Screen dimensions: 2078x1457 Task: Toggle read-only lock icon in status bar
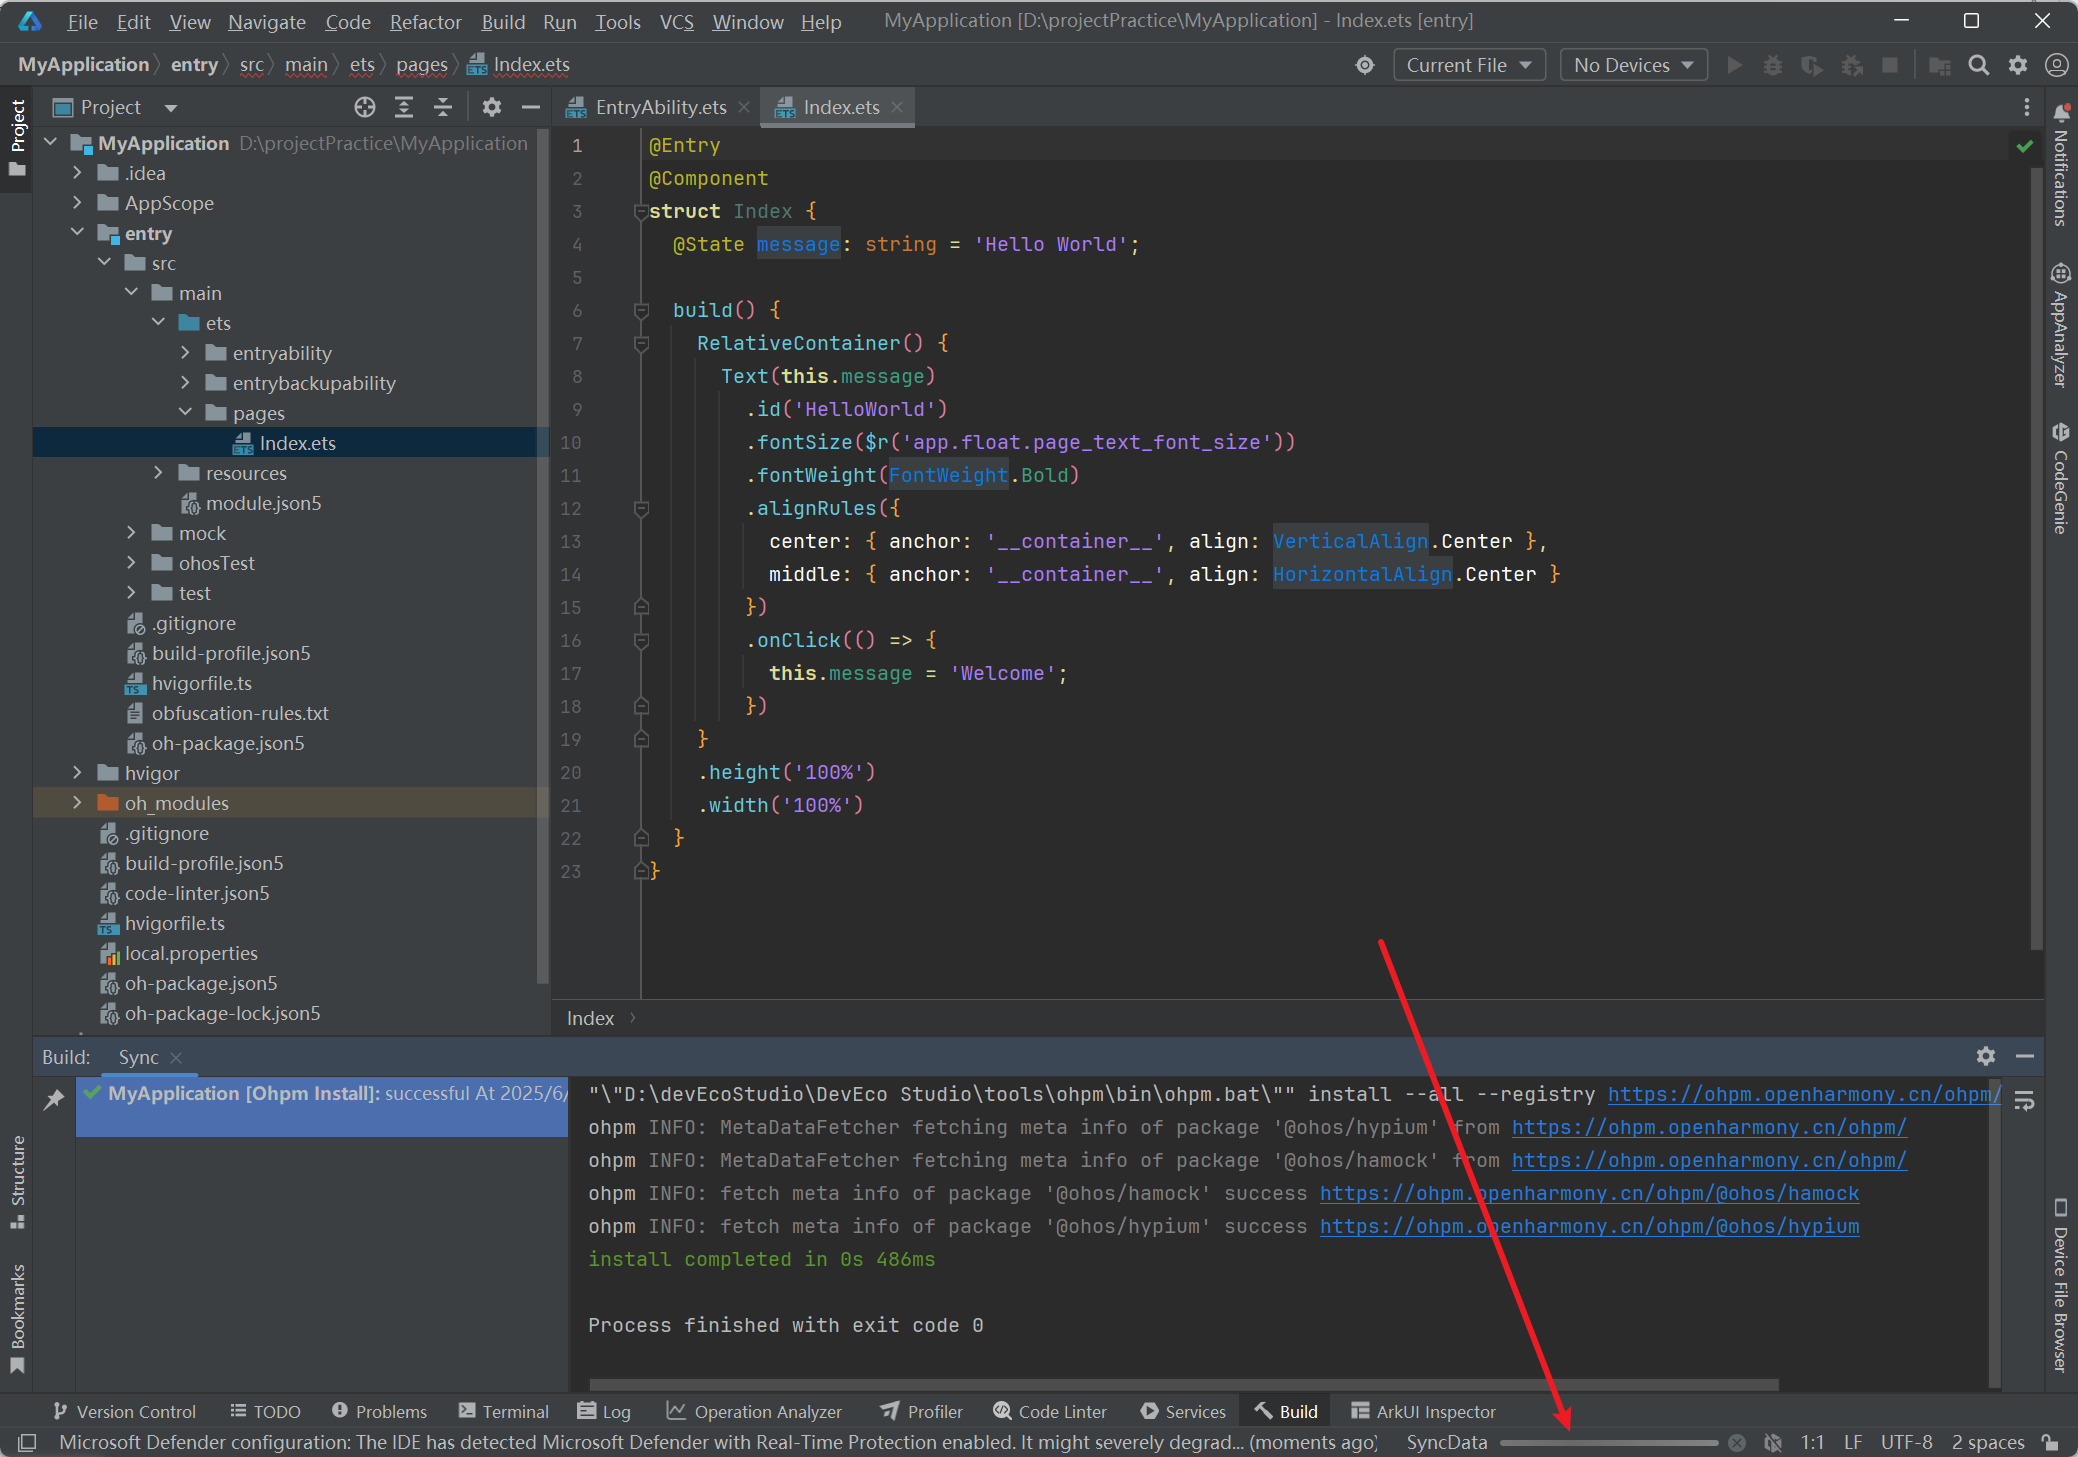2050,1442
